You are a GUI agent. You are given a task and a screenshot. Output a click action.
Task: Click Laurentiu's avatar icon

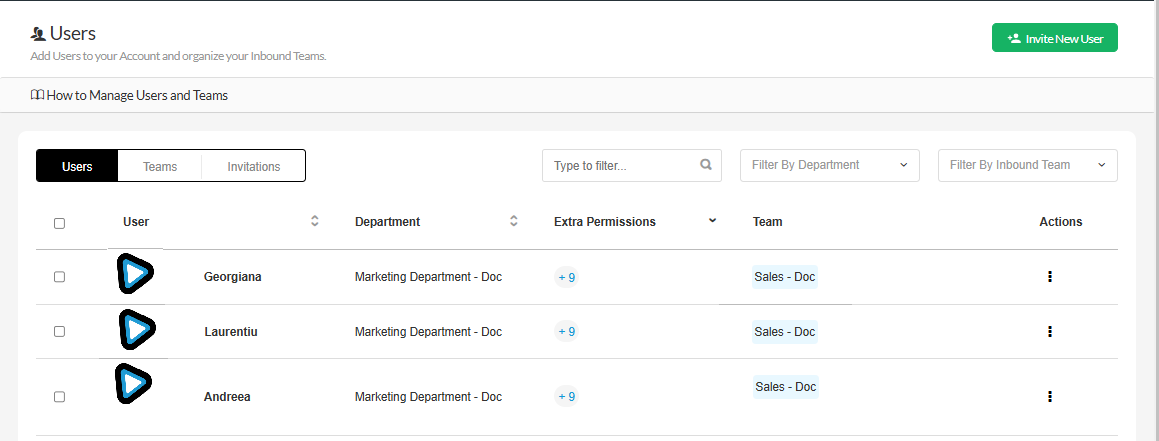135,329
